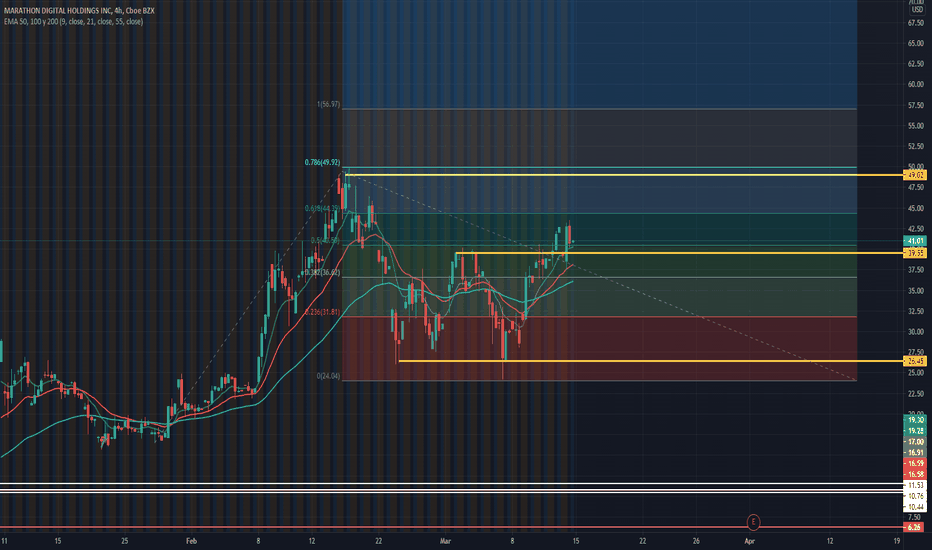Click the yellow 39.55 price label
Image resolution: width=932 pixels, height=550 pixels.
point(914,253)
